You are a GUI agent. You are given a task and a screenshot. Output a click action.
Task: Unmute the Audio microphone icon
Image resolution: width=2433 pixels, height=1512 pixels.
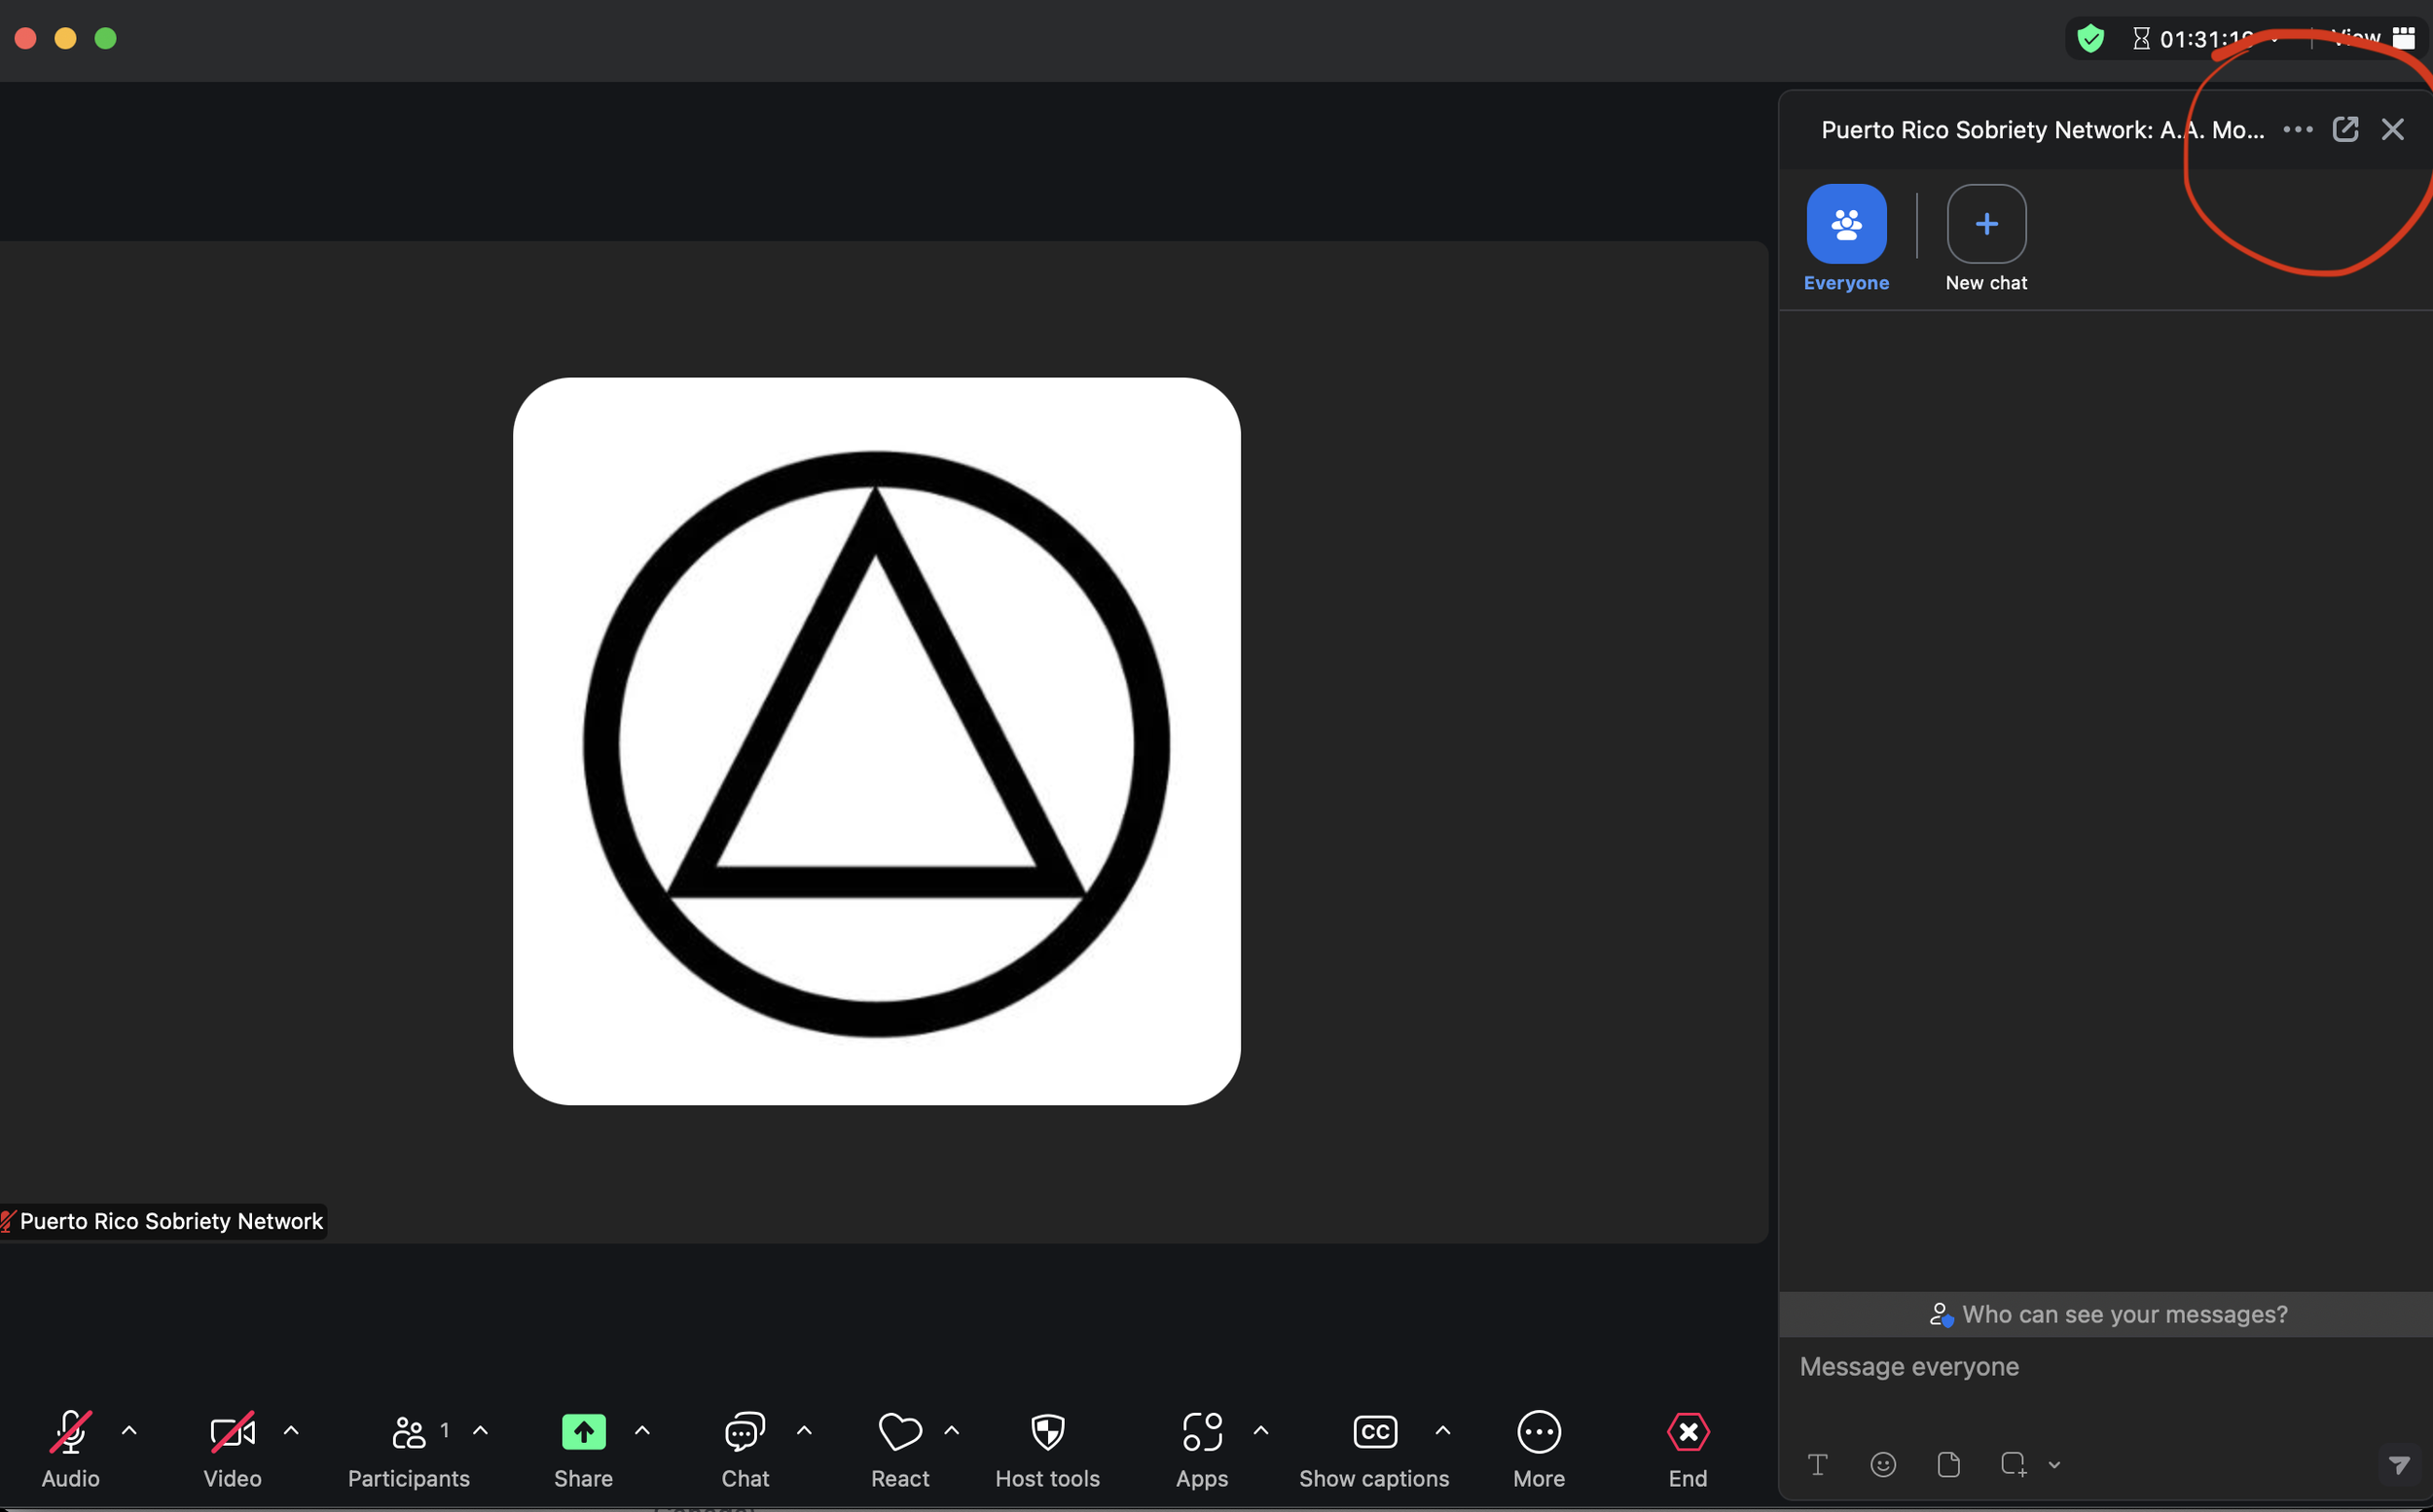70,1432
